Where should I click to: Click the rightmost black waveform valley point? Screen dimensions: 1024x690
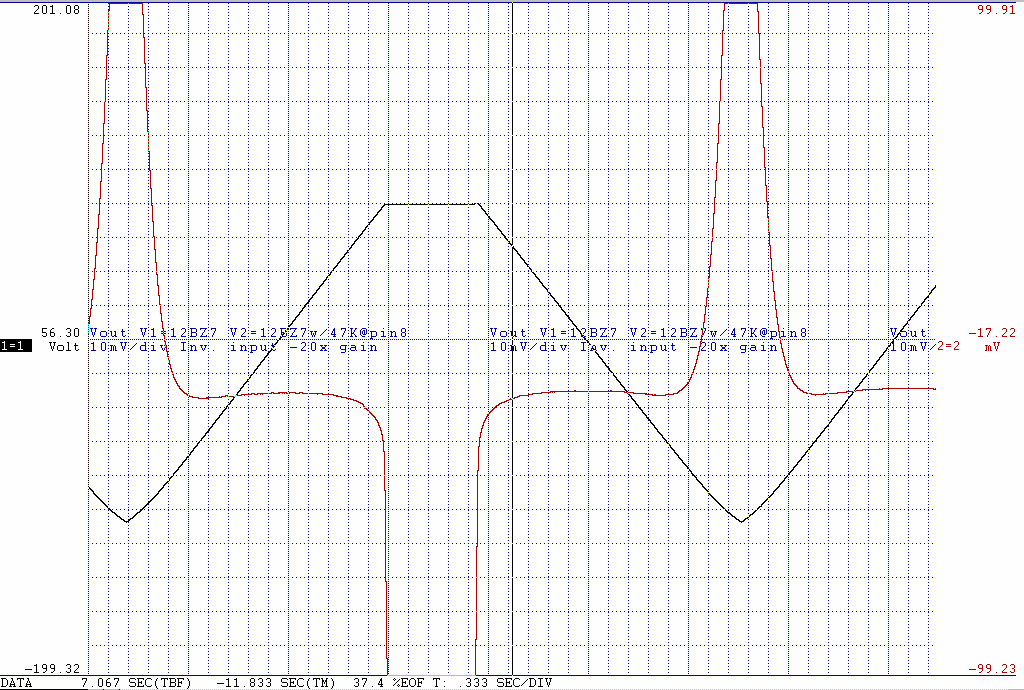coord(741,521)
